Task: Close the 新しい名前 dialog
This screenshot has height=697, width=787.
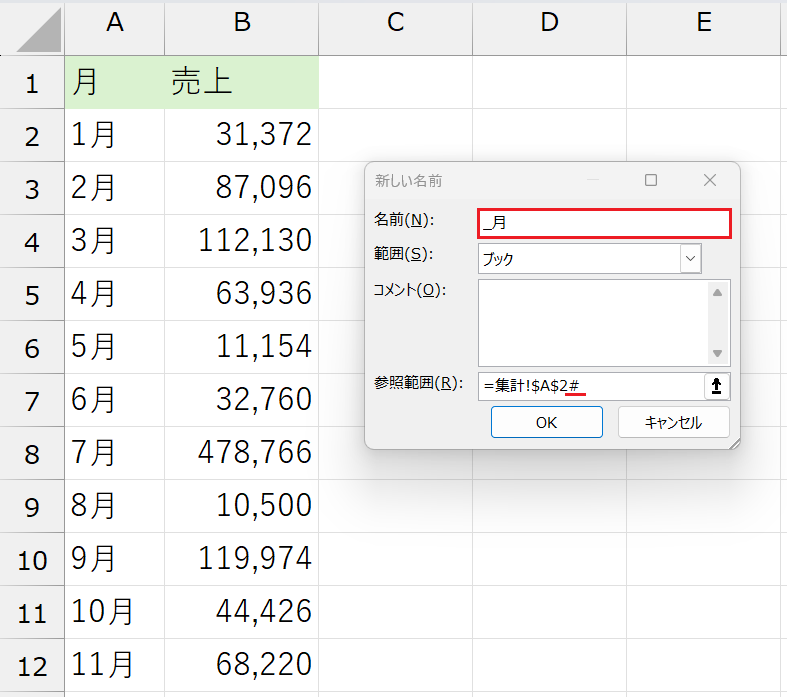Action: pyautogui.click(x=710, y=180)
